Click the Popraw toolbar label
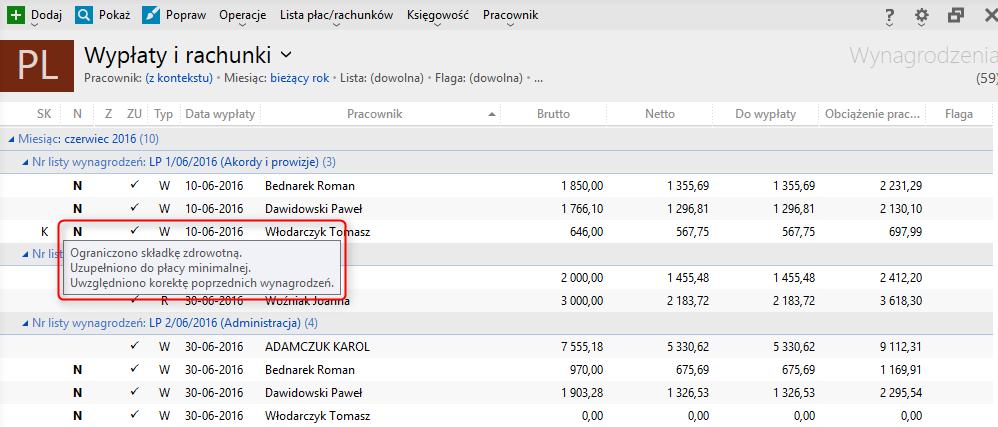The image size is (998, 427). [x=185, y=15]
